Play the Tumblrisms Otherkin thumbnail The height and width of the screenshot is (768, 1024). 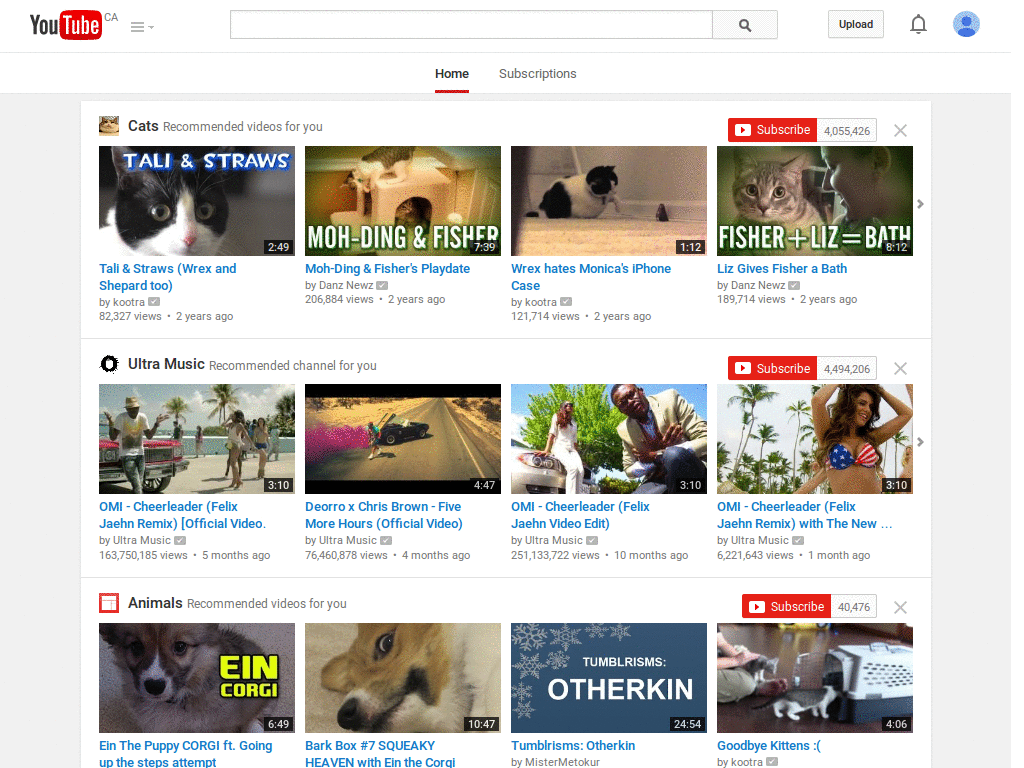(609, 678)
